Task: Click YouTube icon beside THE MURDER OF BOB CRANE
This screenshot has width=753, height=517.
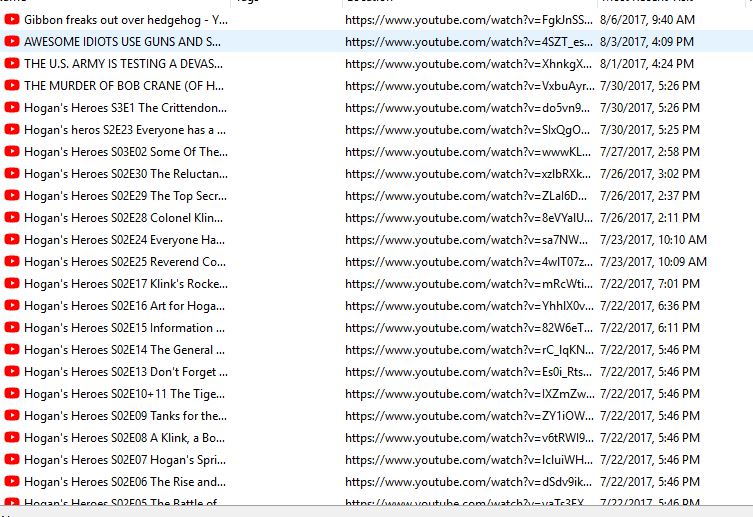Action: point(12,85)
